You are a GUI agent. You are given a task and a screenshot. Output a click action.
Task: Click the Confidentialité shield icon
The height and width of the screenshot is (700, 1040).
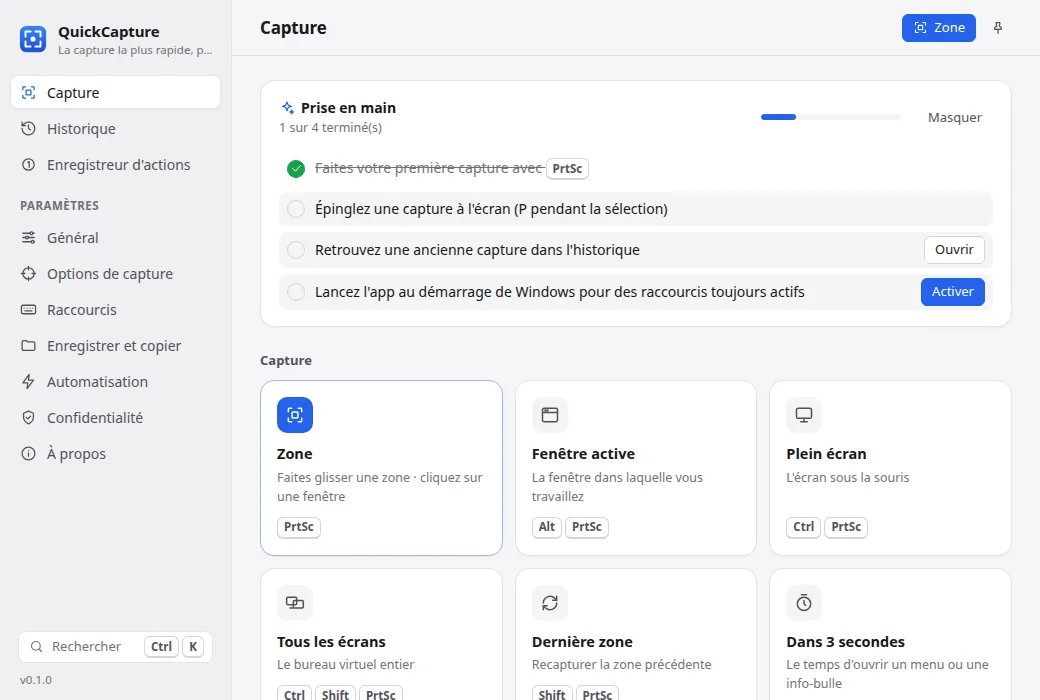(x=29, y=417)
